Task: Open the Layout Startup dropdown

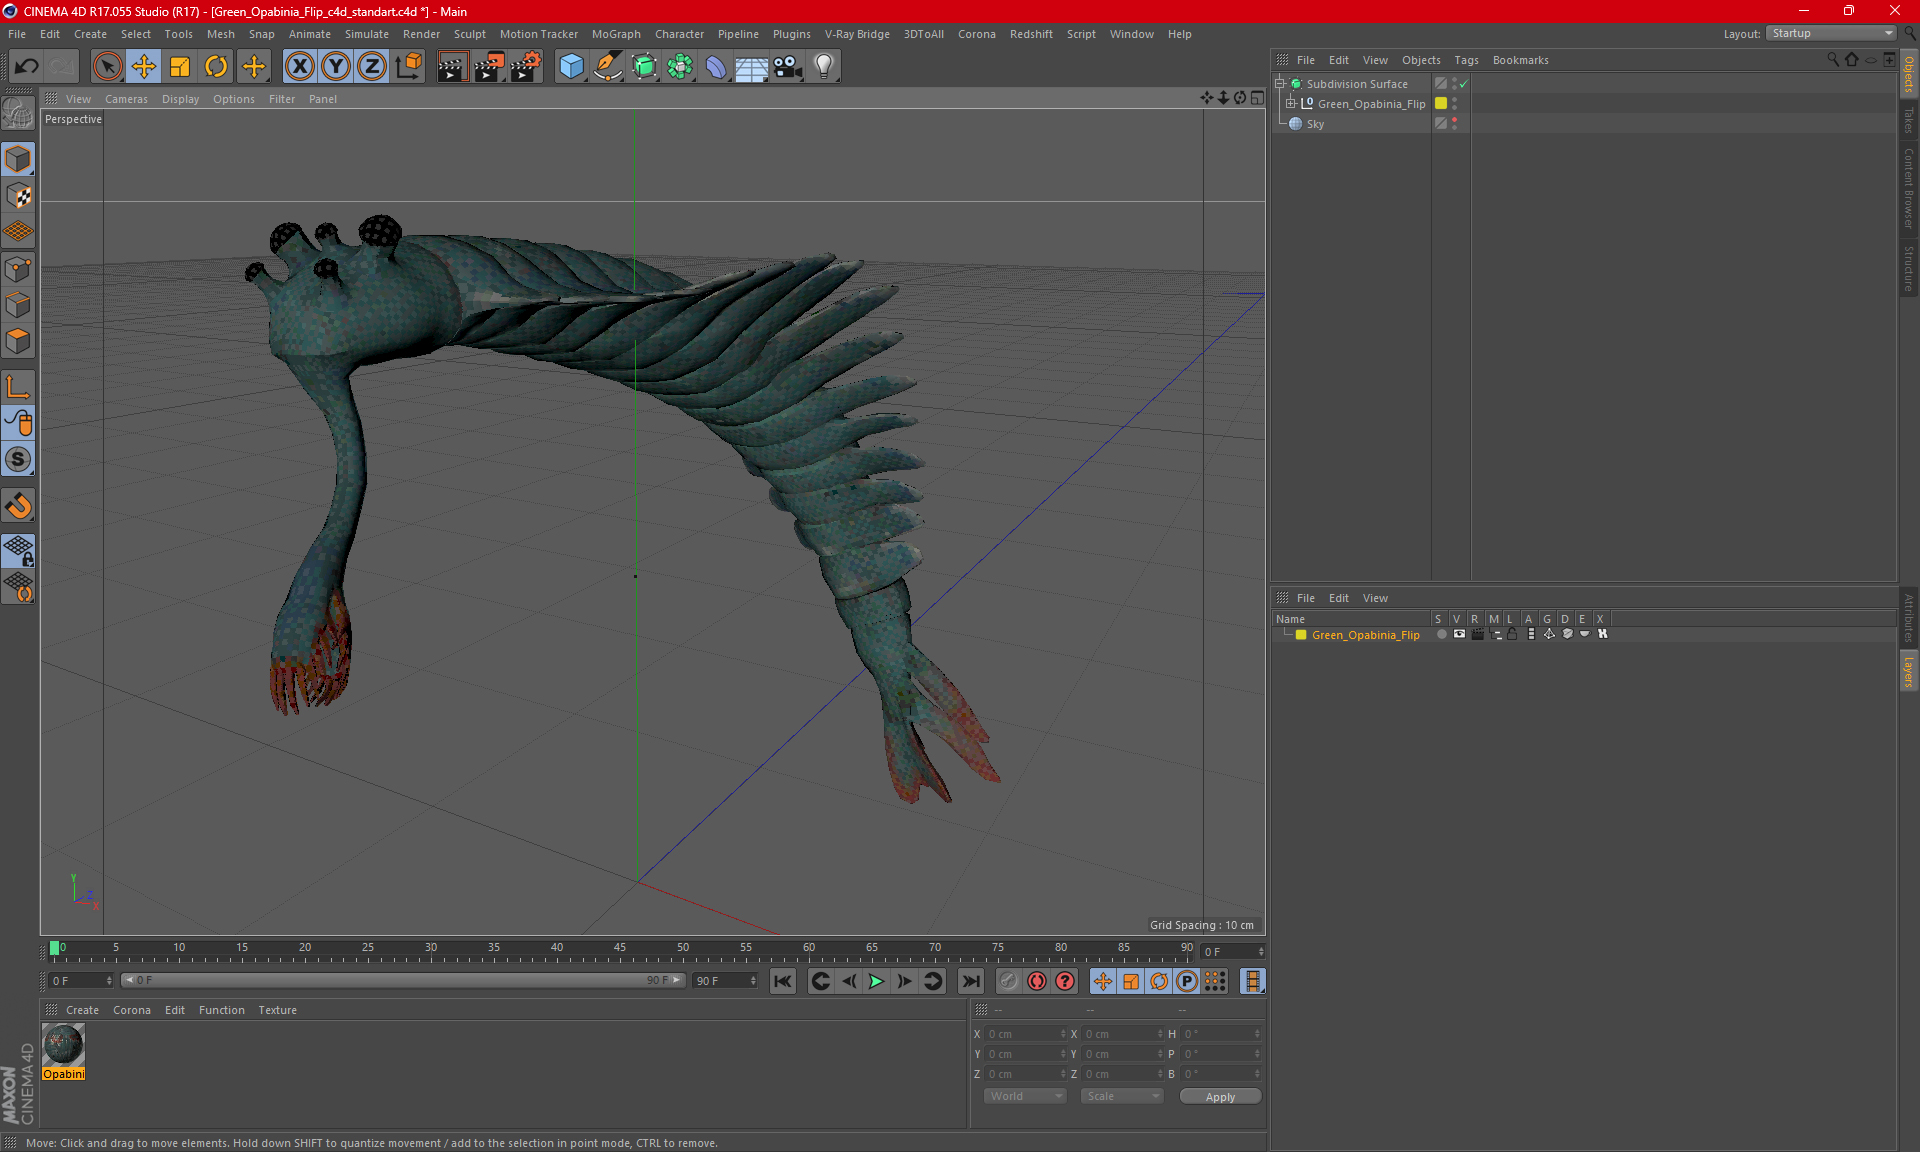Action: click(1831, 34)
